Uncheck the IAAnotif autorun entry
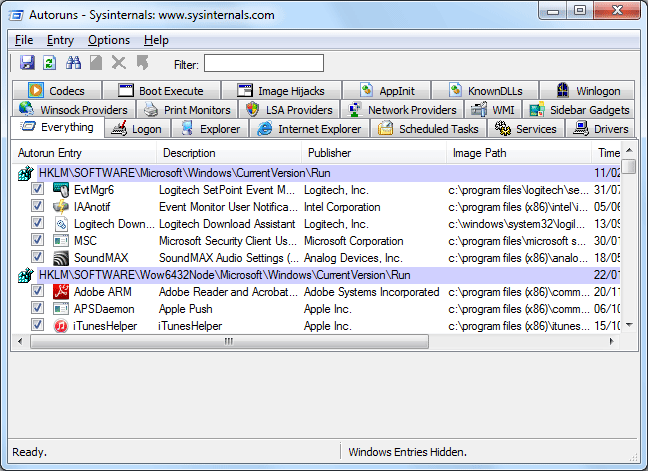The image size is (648, 471). point(37,206)
